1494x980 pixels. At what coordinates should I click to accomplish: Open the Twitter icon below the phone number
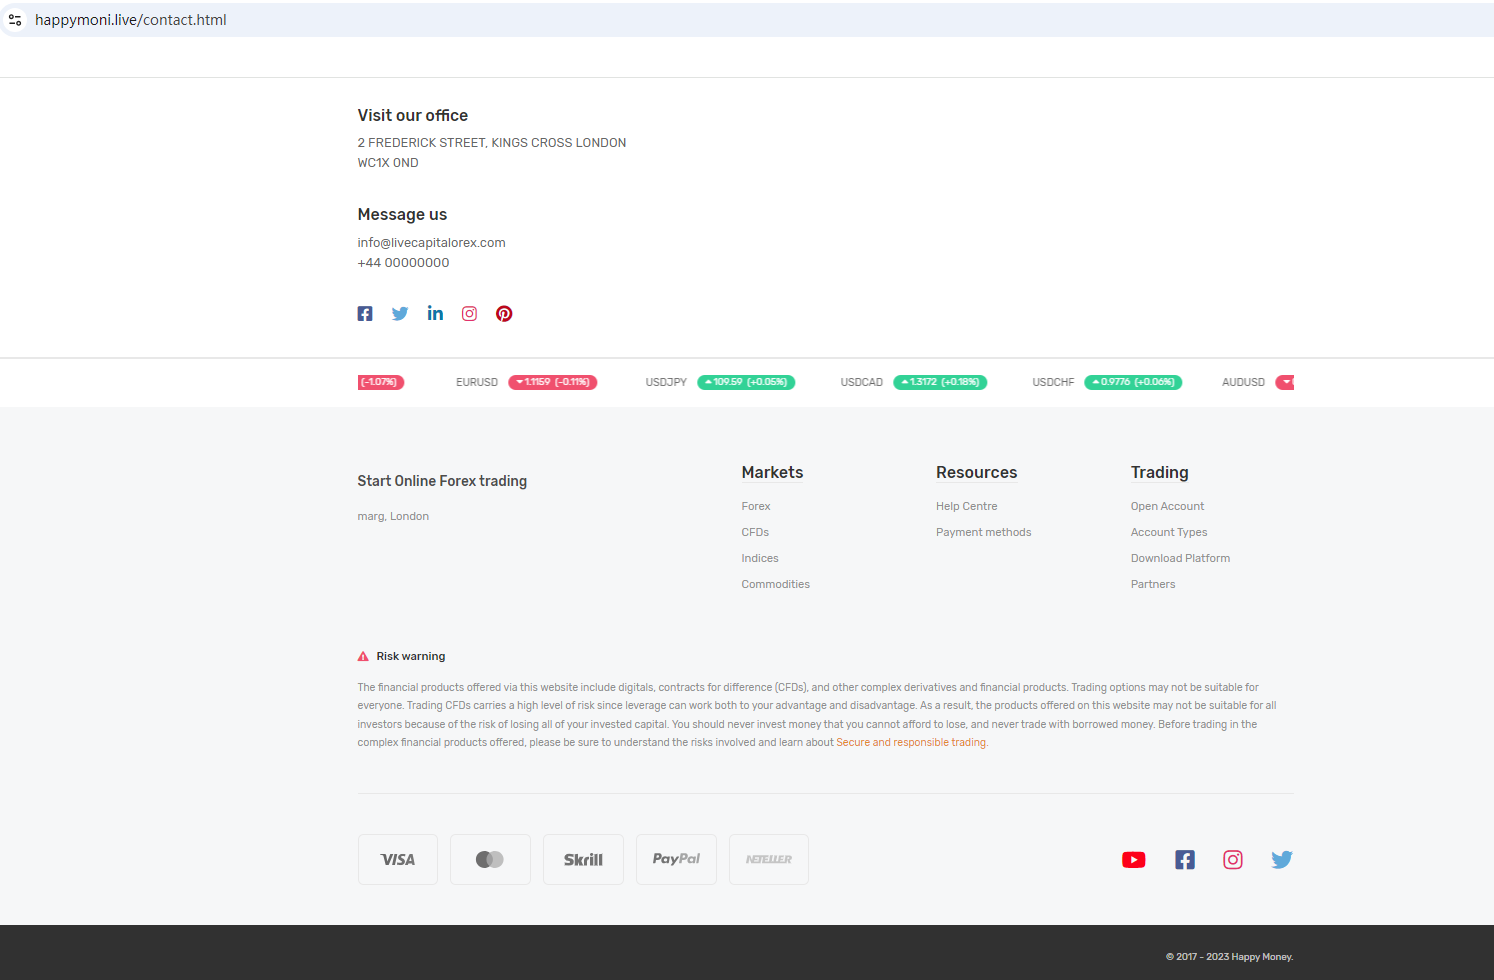coord(400,314)
